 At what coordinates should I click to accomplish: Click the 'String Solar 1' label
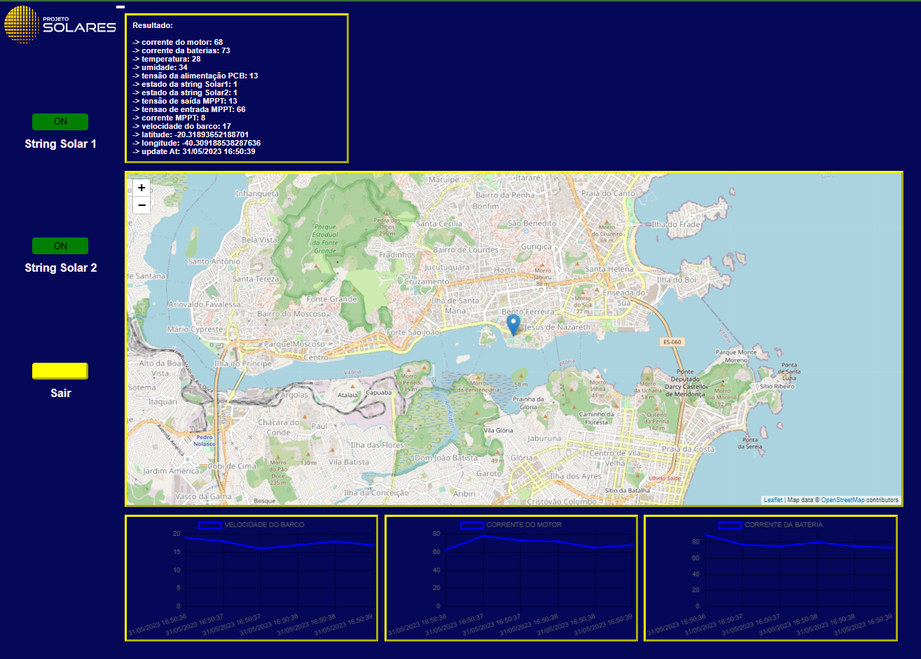[60, 144]
